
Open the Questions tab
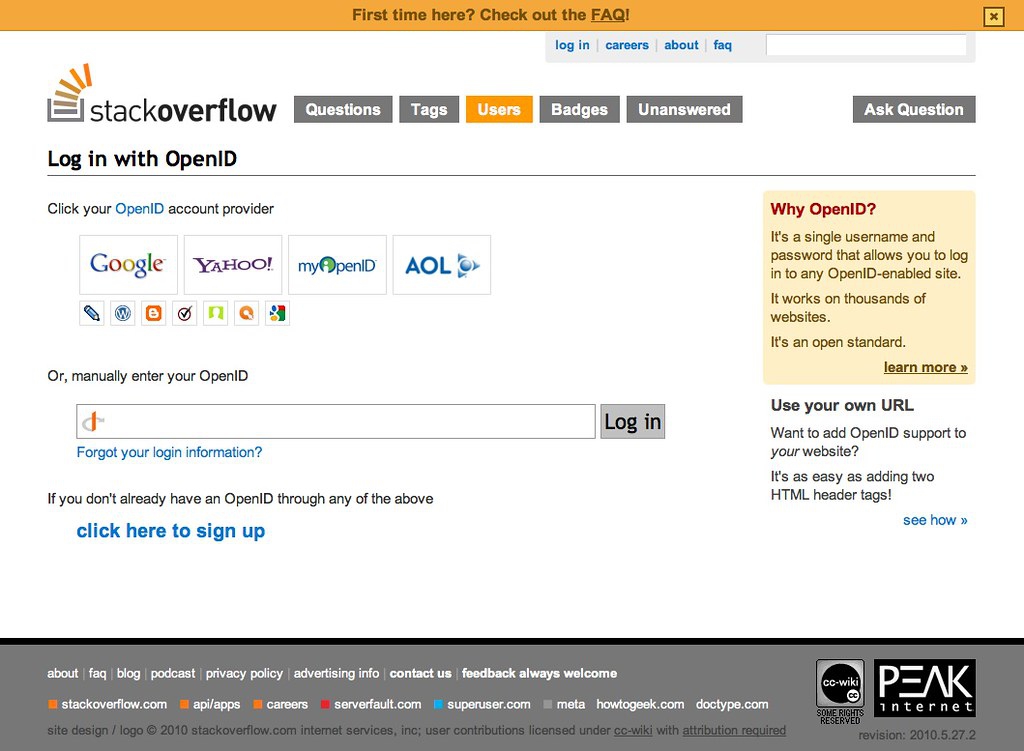pyautogui.click(x=343, y=110)
